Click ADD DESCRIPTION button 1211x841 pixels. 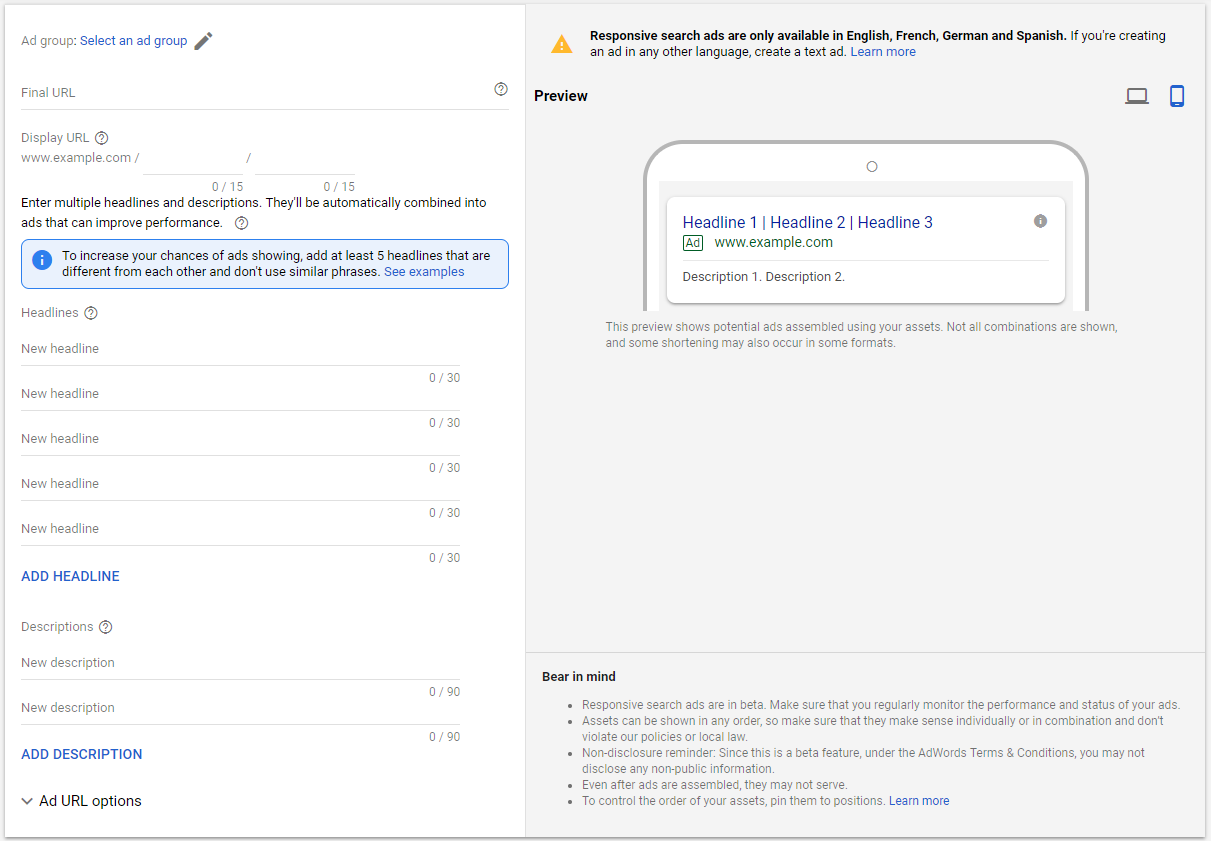pyautogui.click(x=82, y=754)
